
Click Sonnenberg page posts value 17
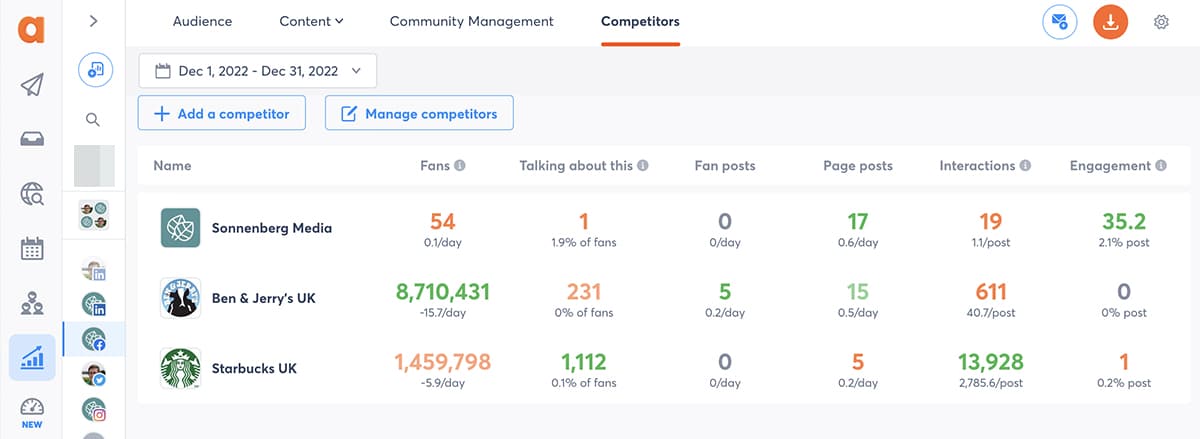tap(858, 222)
